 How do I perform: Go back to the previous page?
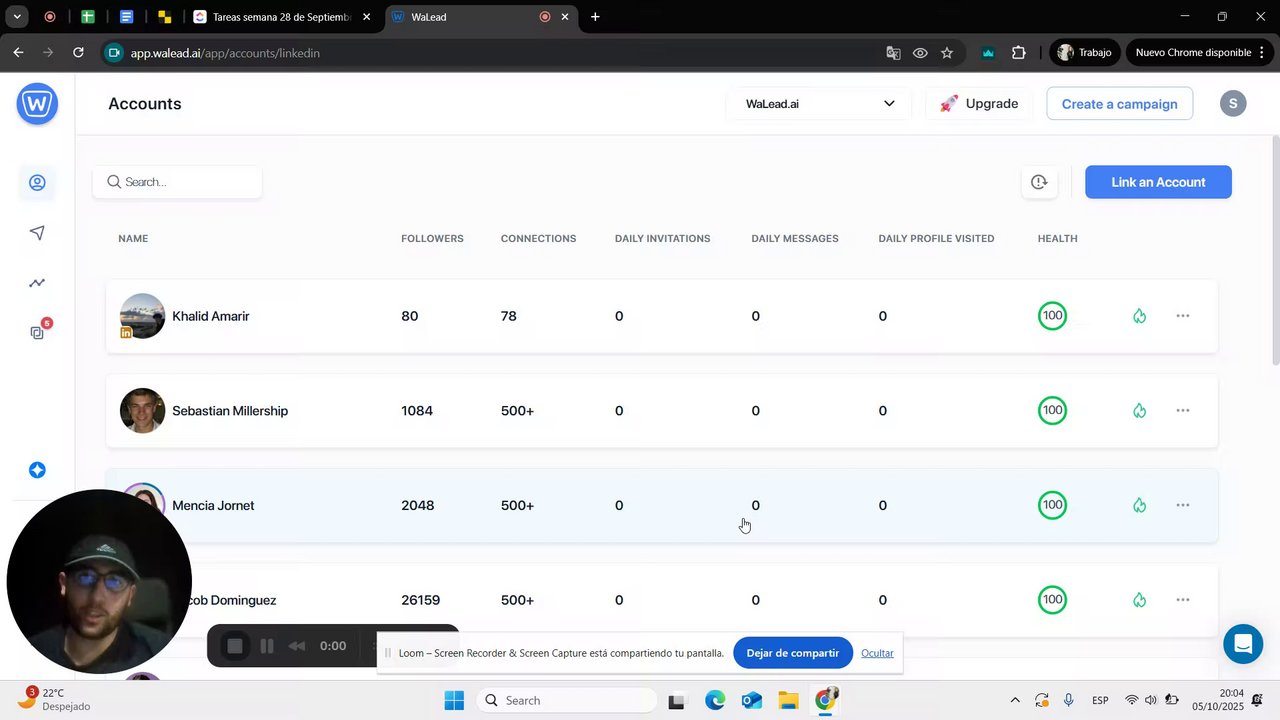[18, 53]
